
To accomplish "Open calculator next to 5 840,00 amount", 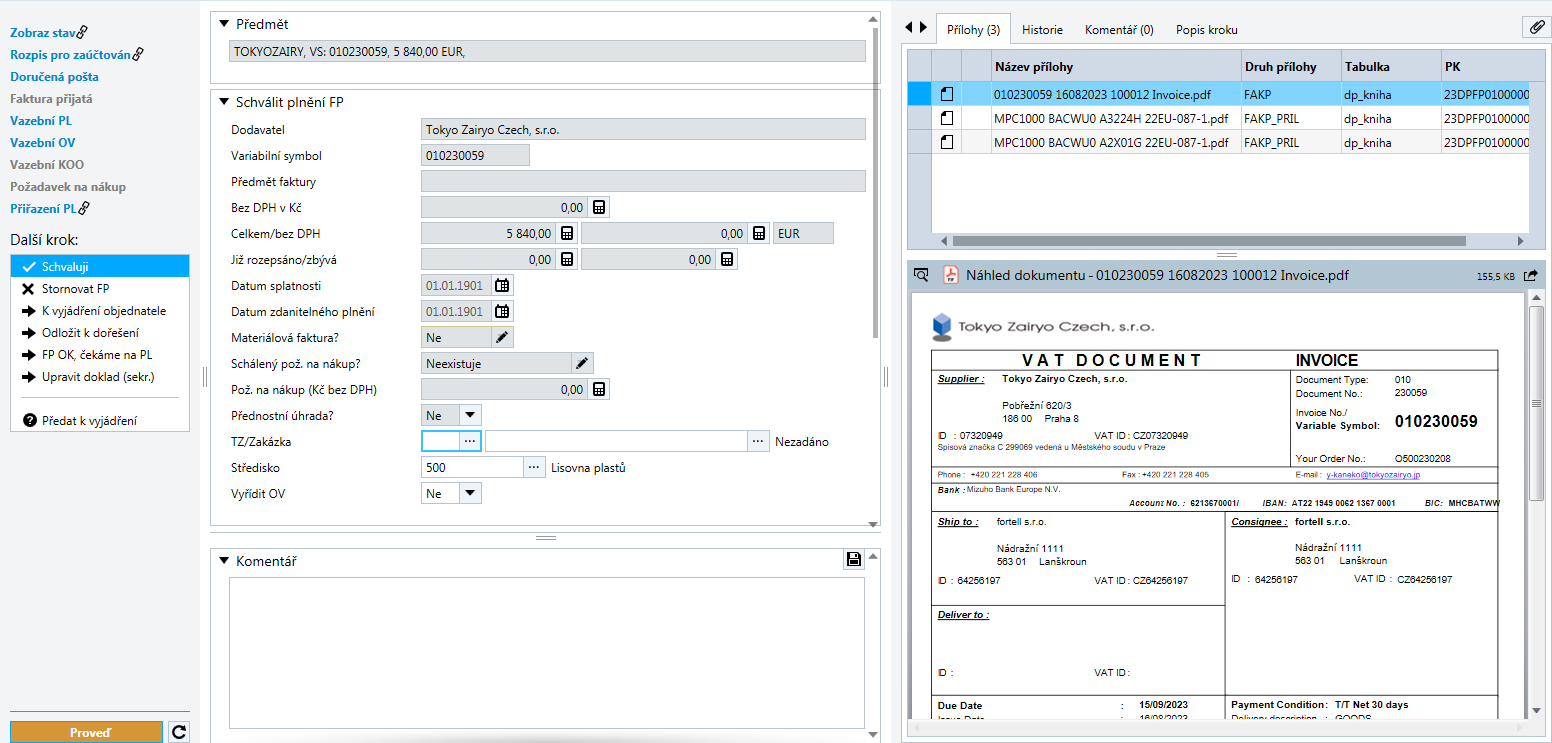I will point(567,234).
